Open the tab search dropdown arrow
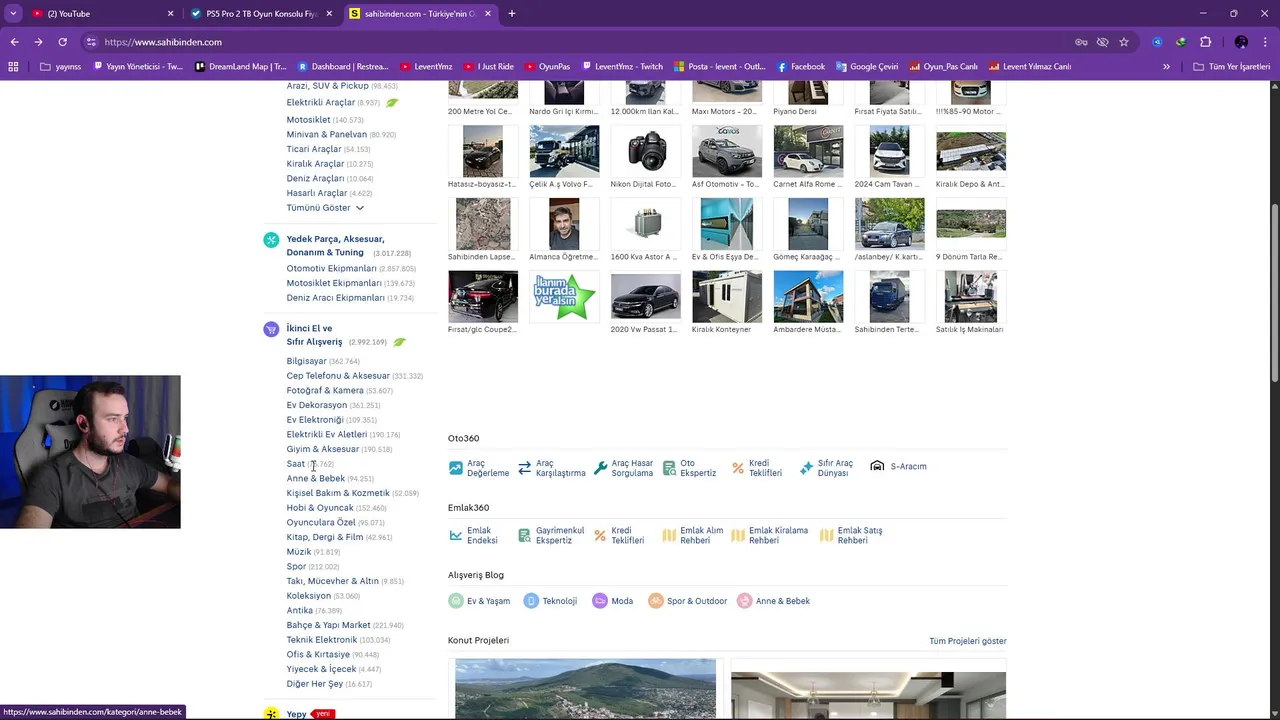 pyautogui.click(x=13, y=14)
